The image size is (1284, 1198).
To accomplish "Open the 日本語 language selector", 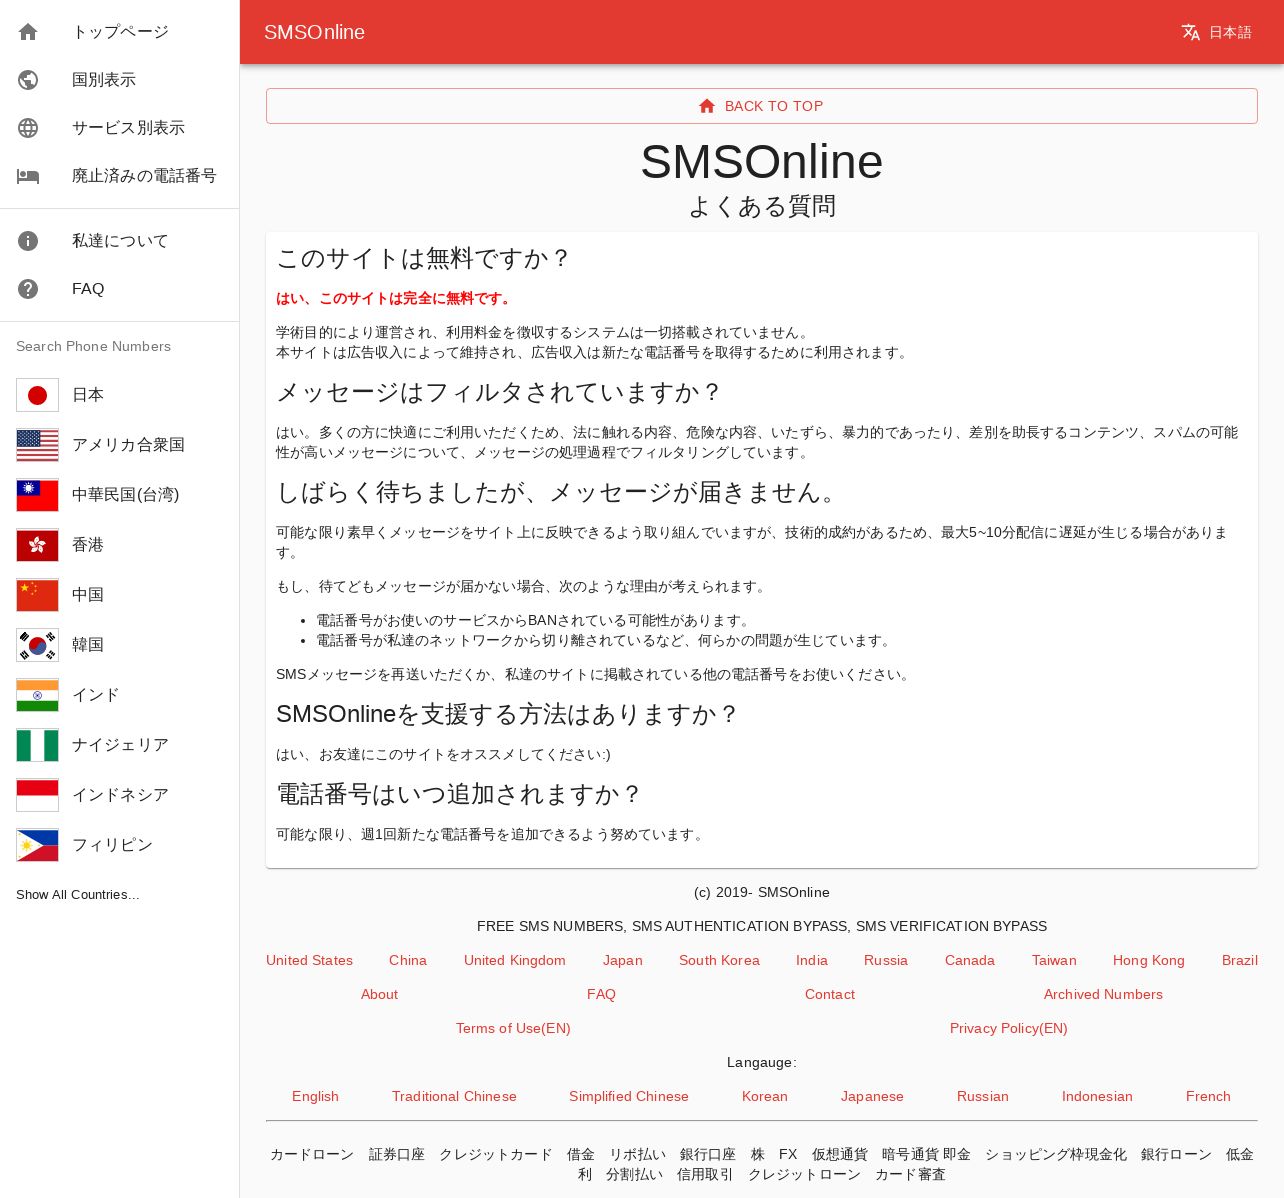I will click(x=1216, y=32).
